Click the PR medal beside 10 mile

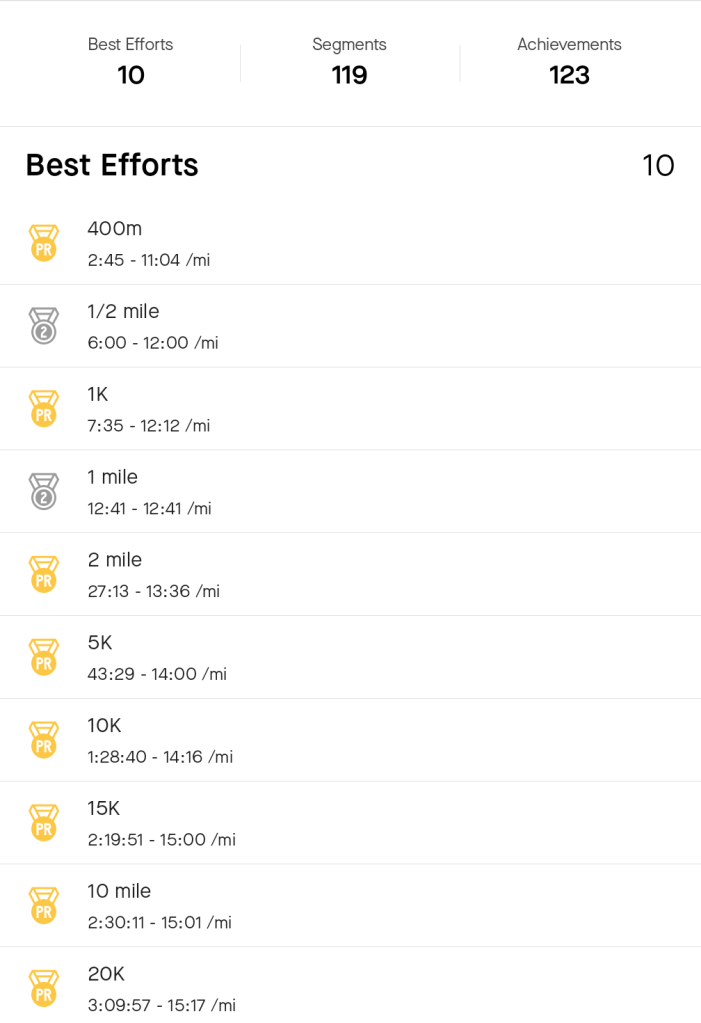tap(43, 906)
